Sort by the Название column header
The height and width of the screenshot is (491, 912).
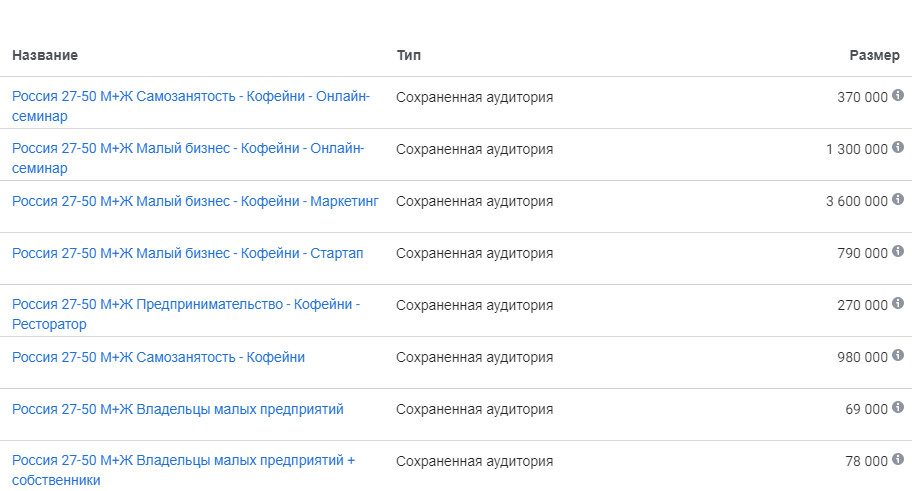[45, 55]
